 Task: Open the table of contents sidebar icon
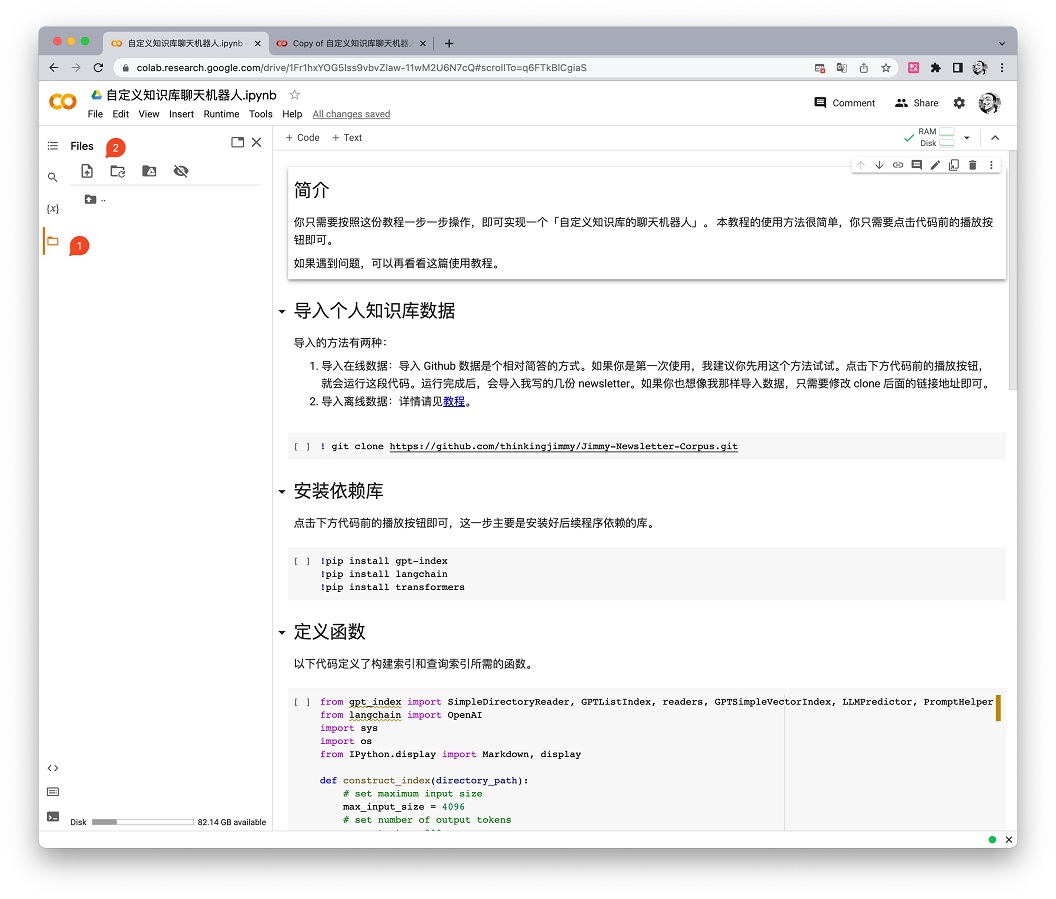[x=53, y=146]
